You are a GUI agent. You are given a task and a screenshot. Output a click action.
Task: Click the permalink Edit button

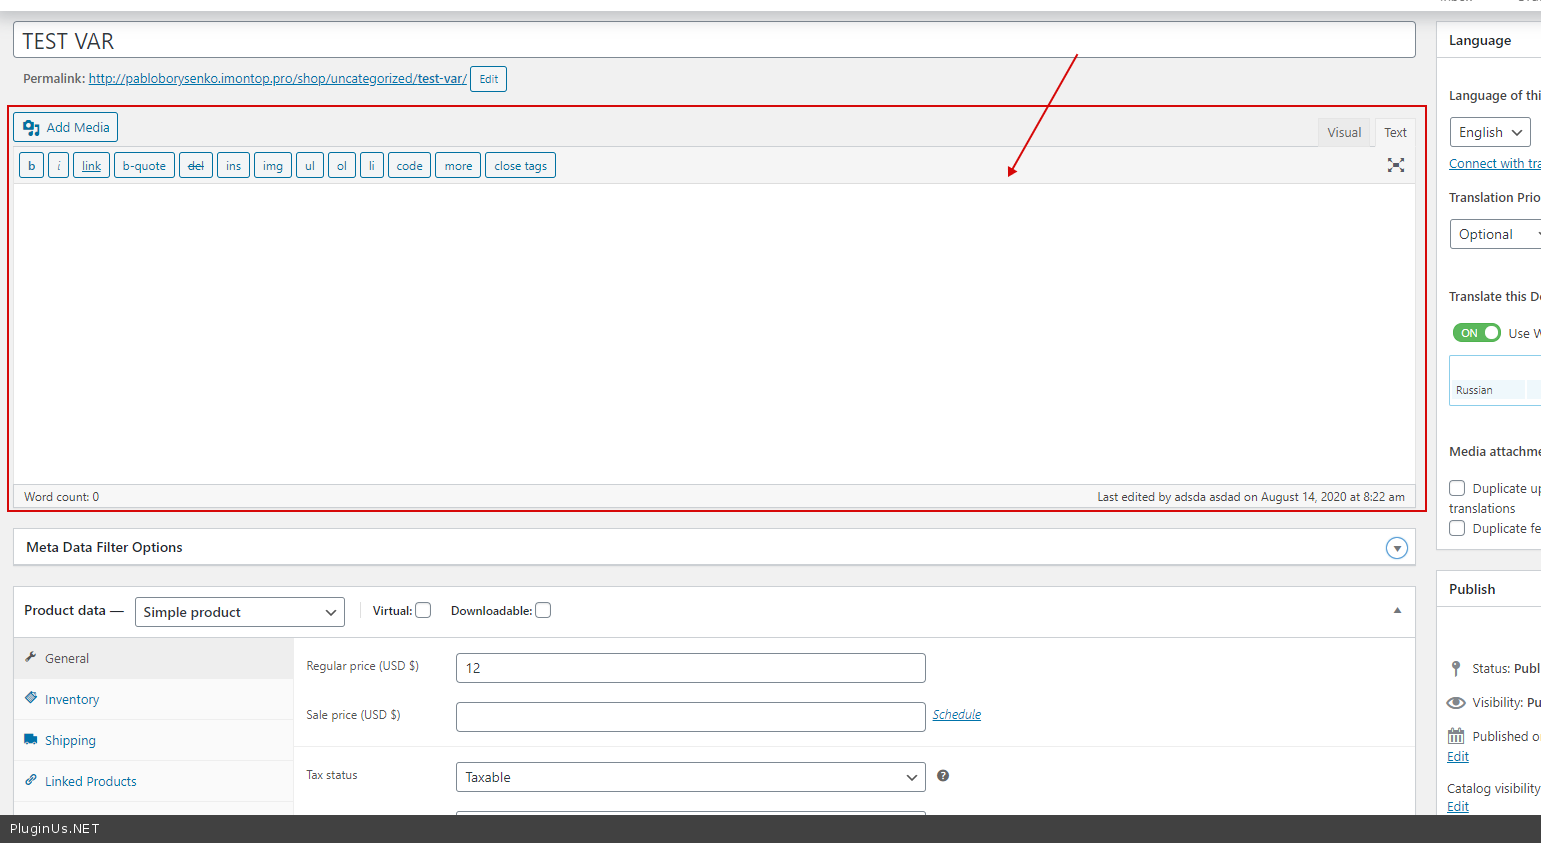488,79
